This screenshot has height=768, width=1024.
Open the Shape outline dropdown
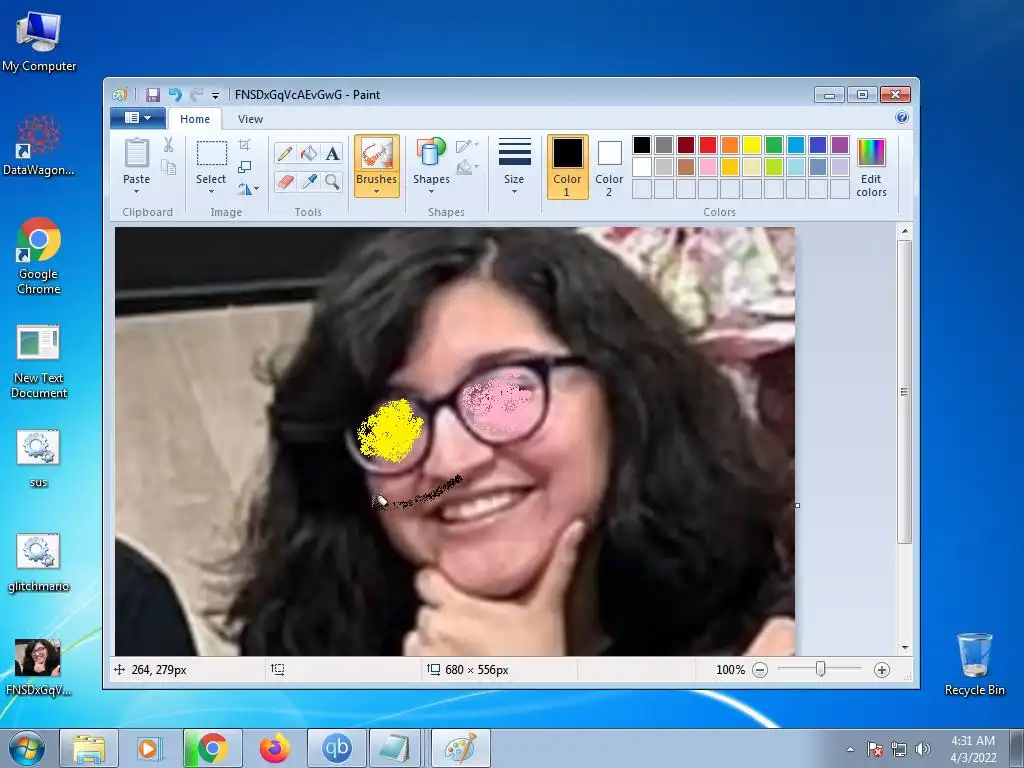click(467, 145)
